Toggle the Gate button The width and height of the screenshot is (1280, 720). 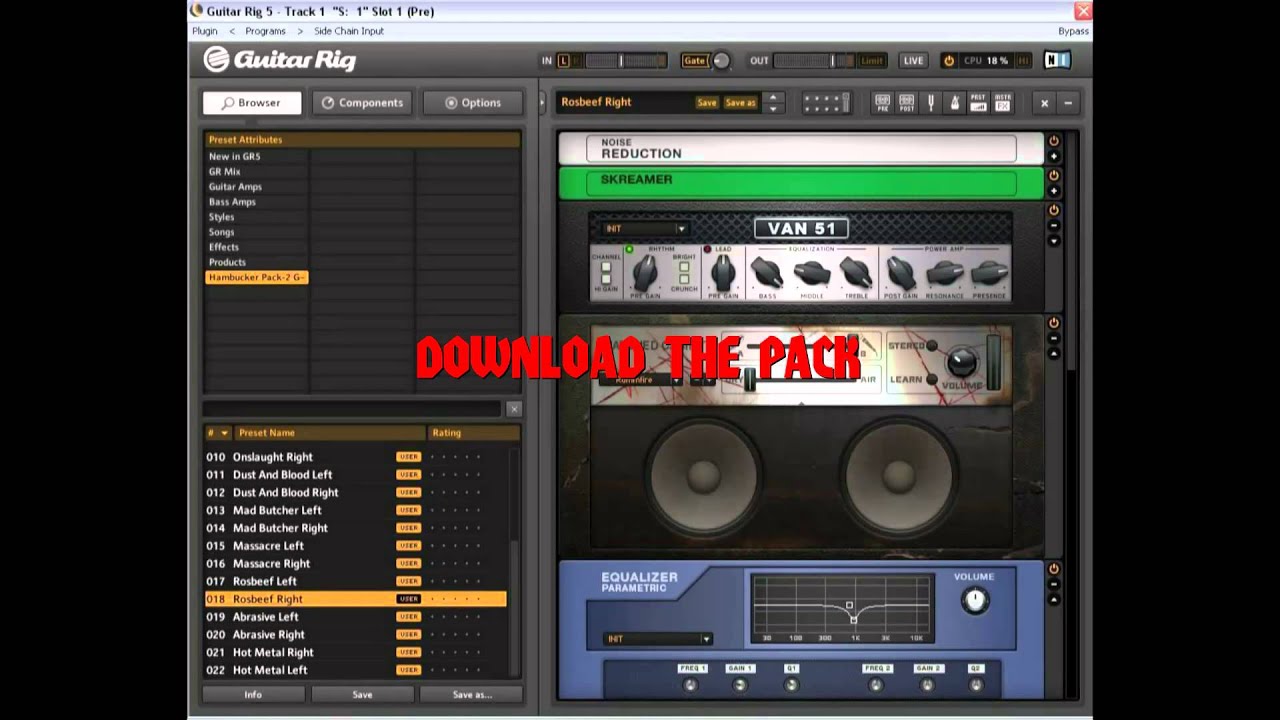tap(694, 61)
